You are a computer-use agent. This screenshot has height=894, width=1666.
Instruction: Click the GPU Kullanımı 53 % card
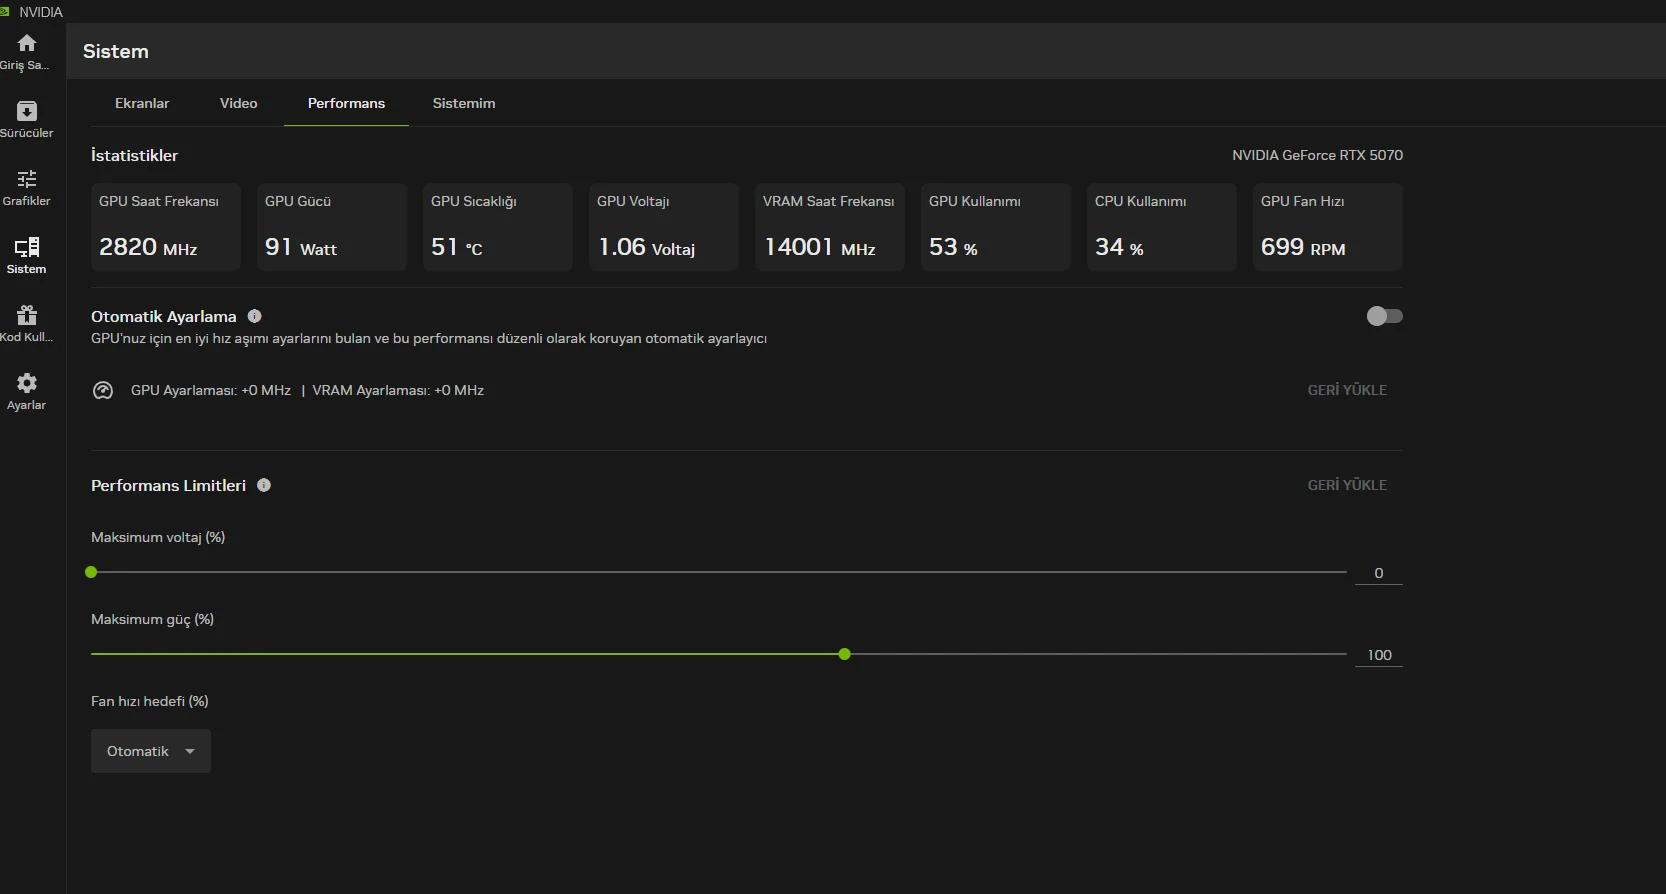pyautogui.click(x=996, y=227)
